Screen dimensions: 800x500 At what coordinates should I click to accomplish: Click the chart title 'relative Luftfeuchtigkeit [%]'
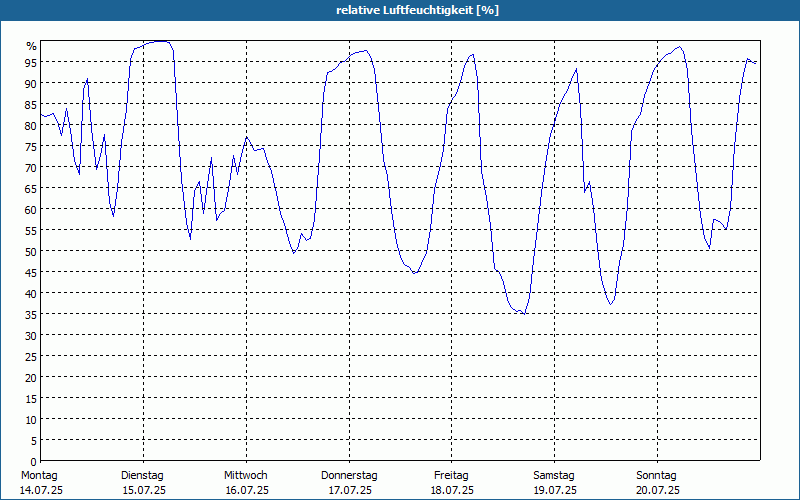click(417, 10)
